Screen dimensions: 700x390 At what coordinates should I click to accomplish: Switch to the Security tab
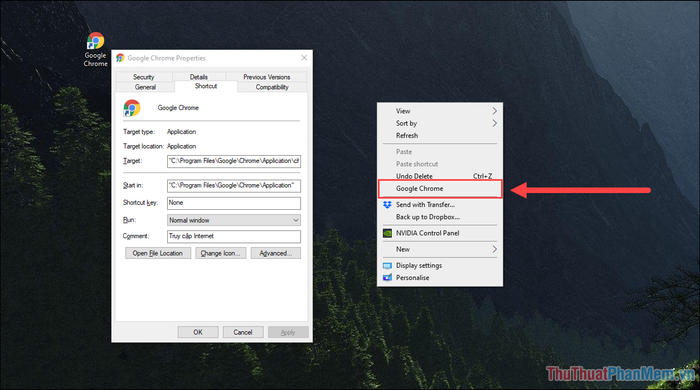[x=144, y=77]
